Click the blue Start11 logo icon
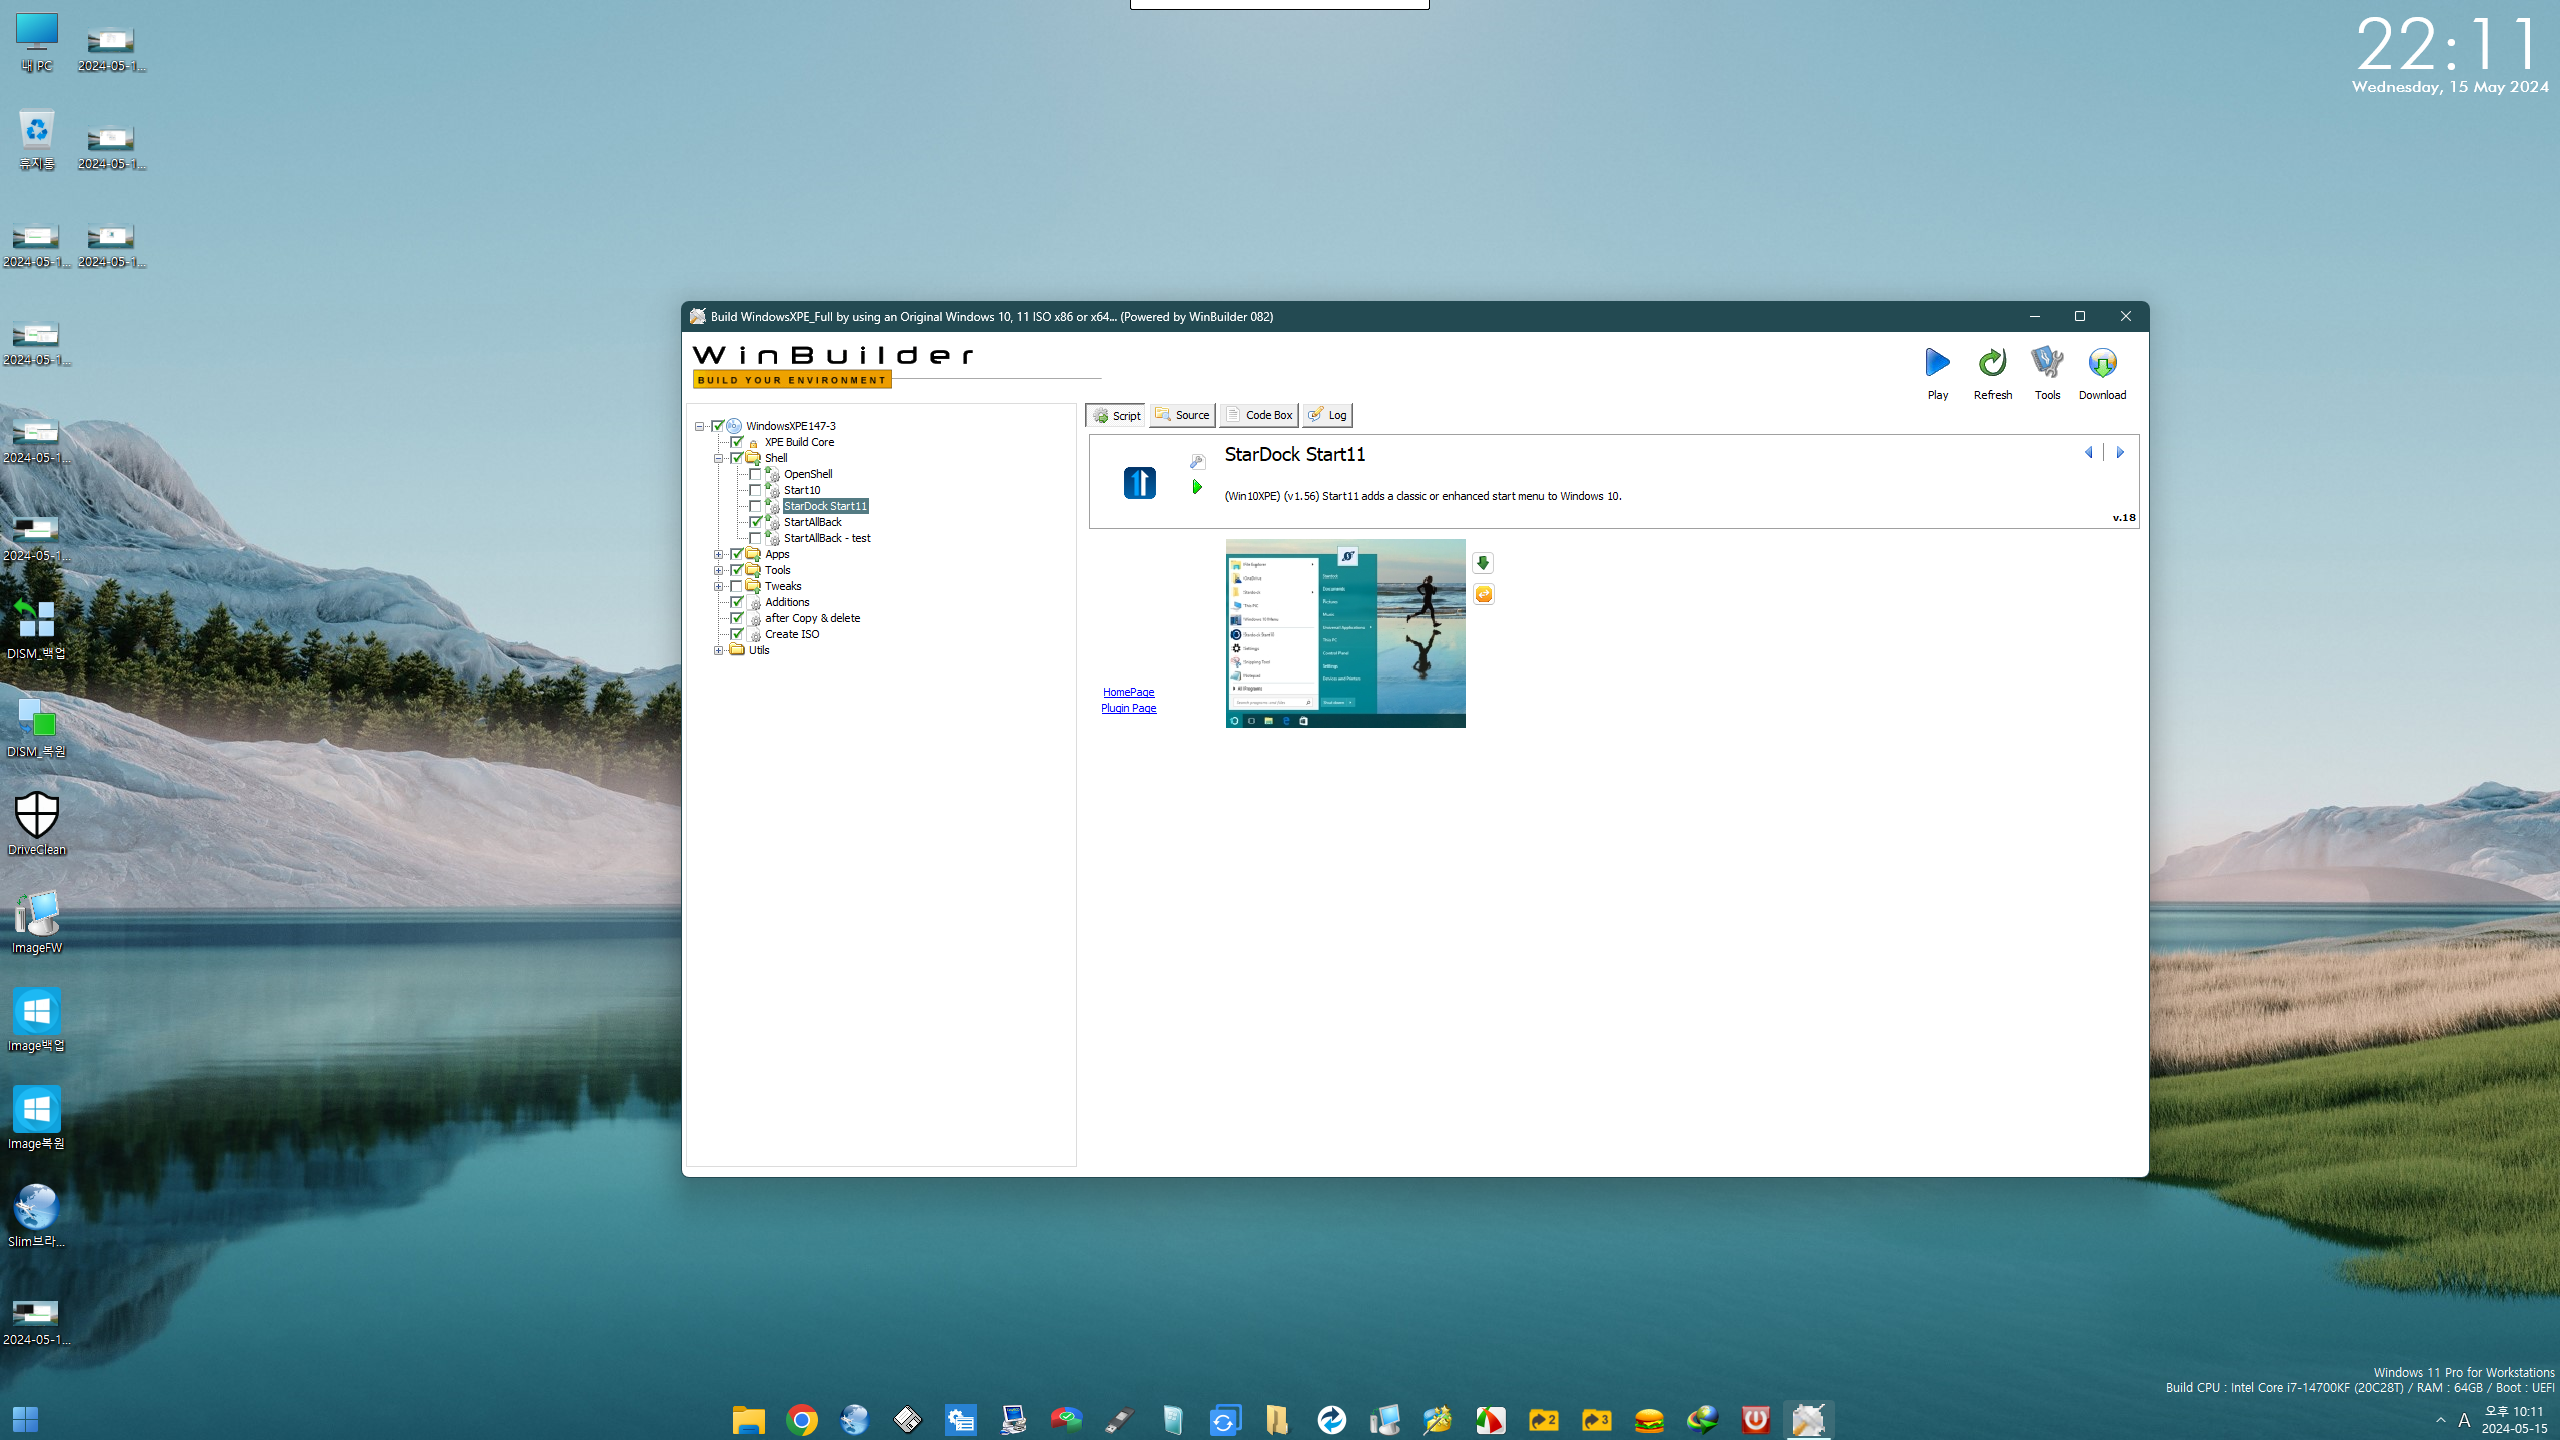2560x1440 pixels. tap(1139, 483)
